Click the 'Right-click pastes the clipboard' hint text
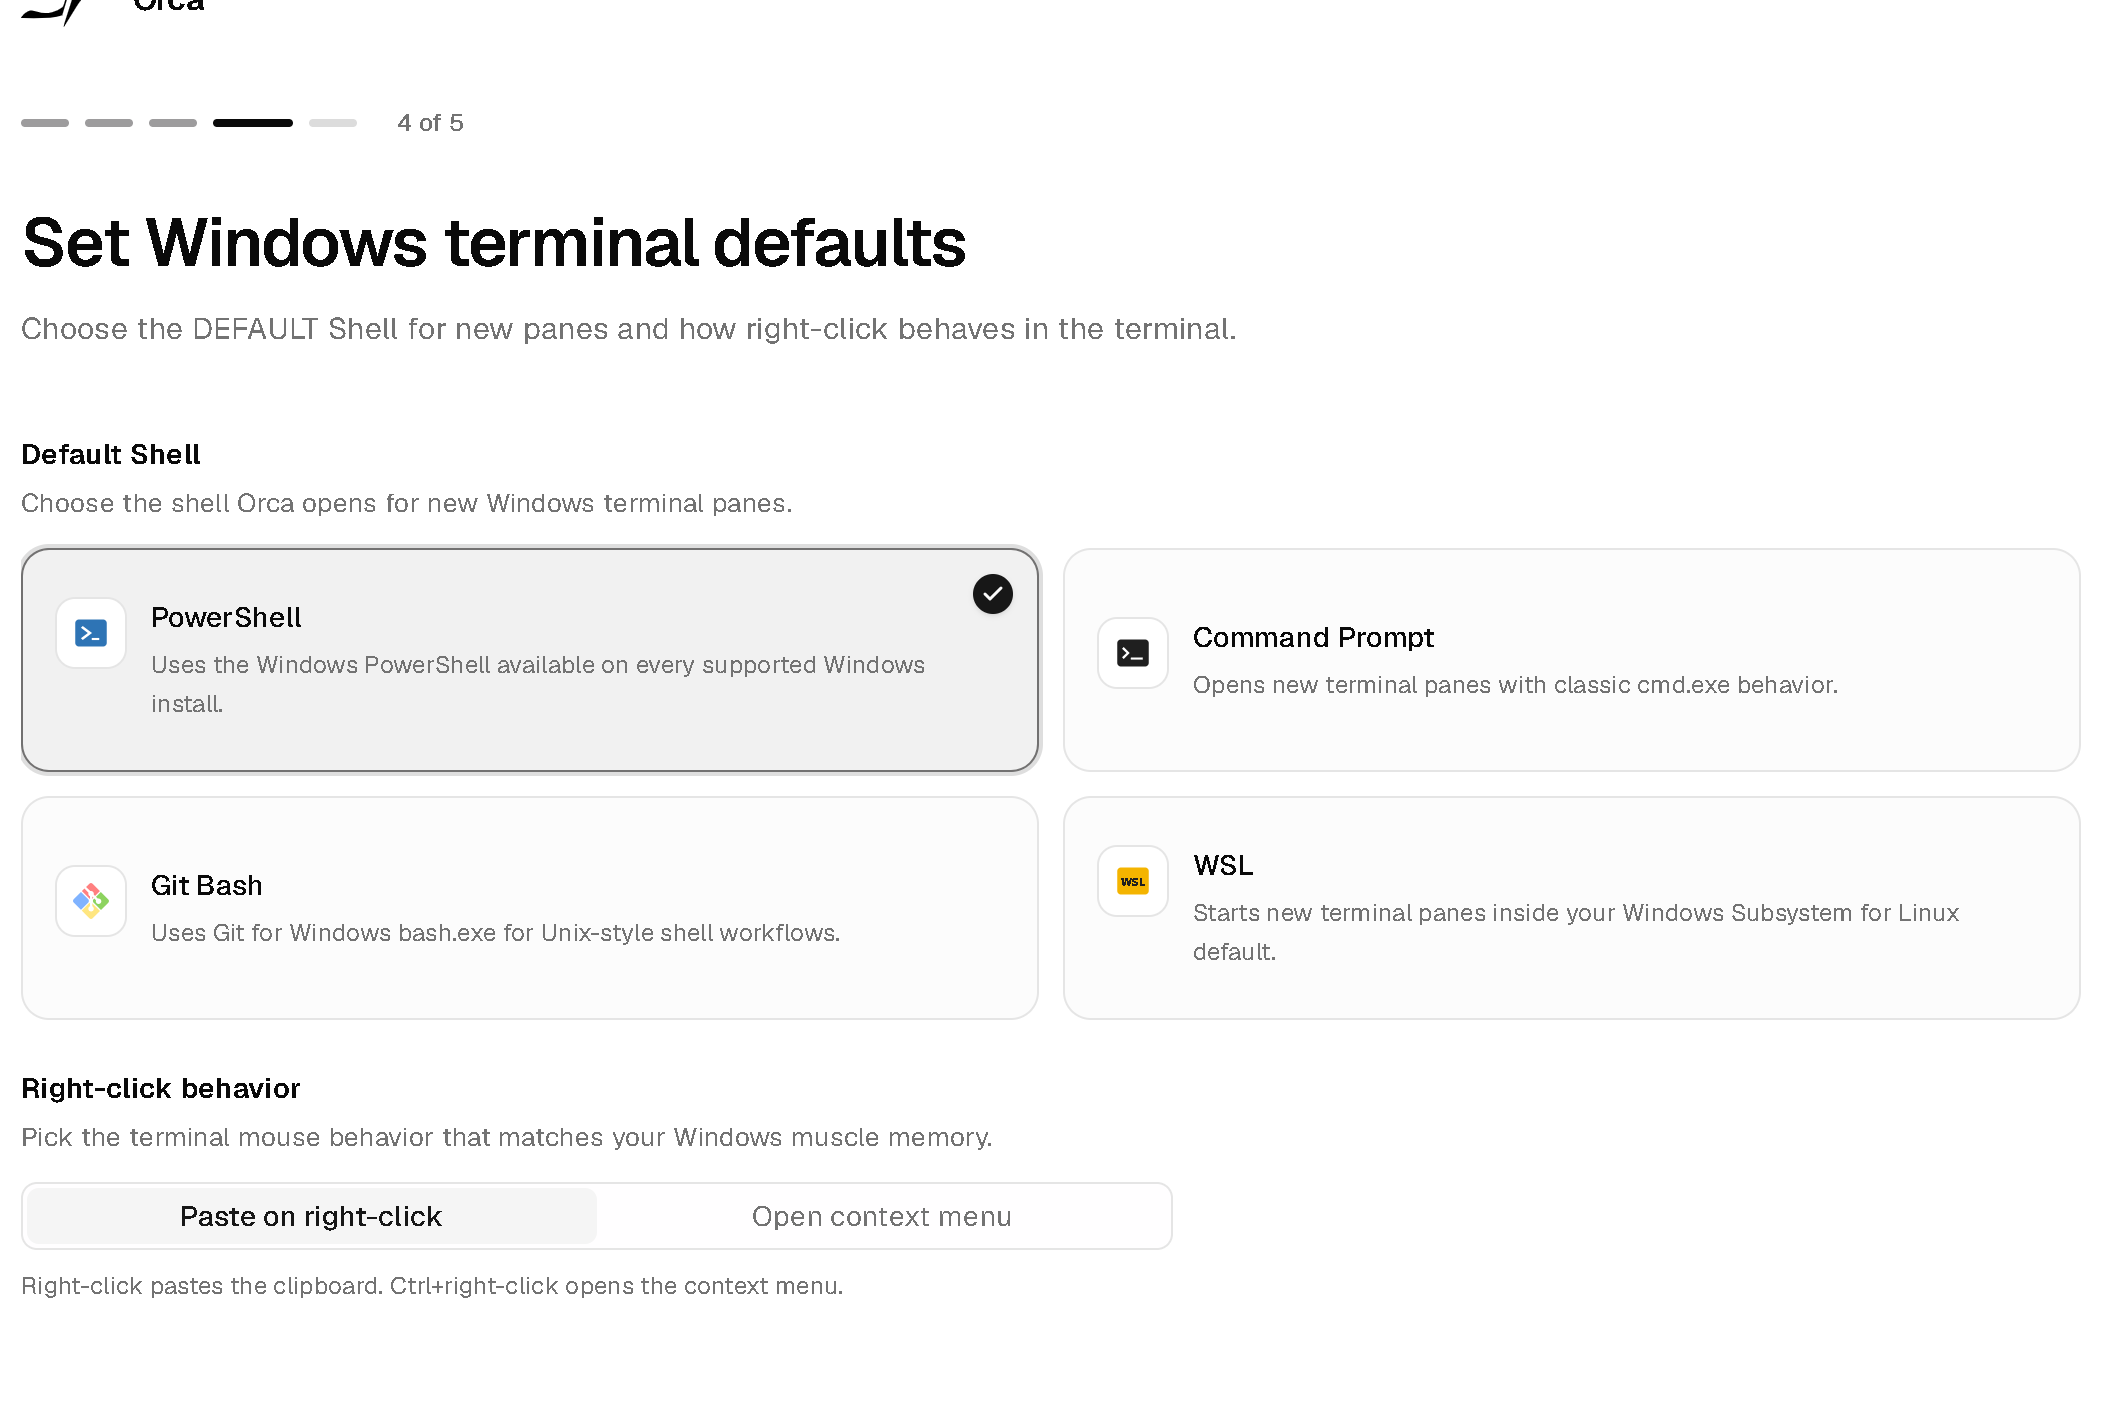The width and height of the screenshot is (2124, 1417). [x=432, y=1286]
